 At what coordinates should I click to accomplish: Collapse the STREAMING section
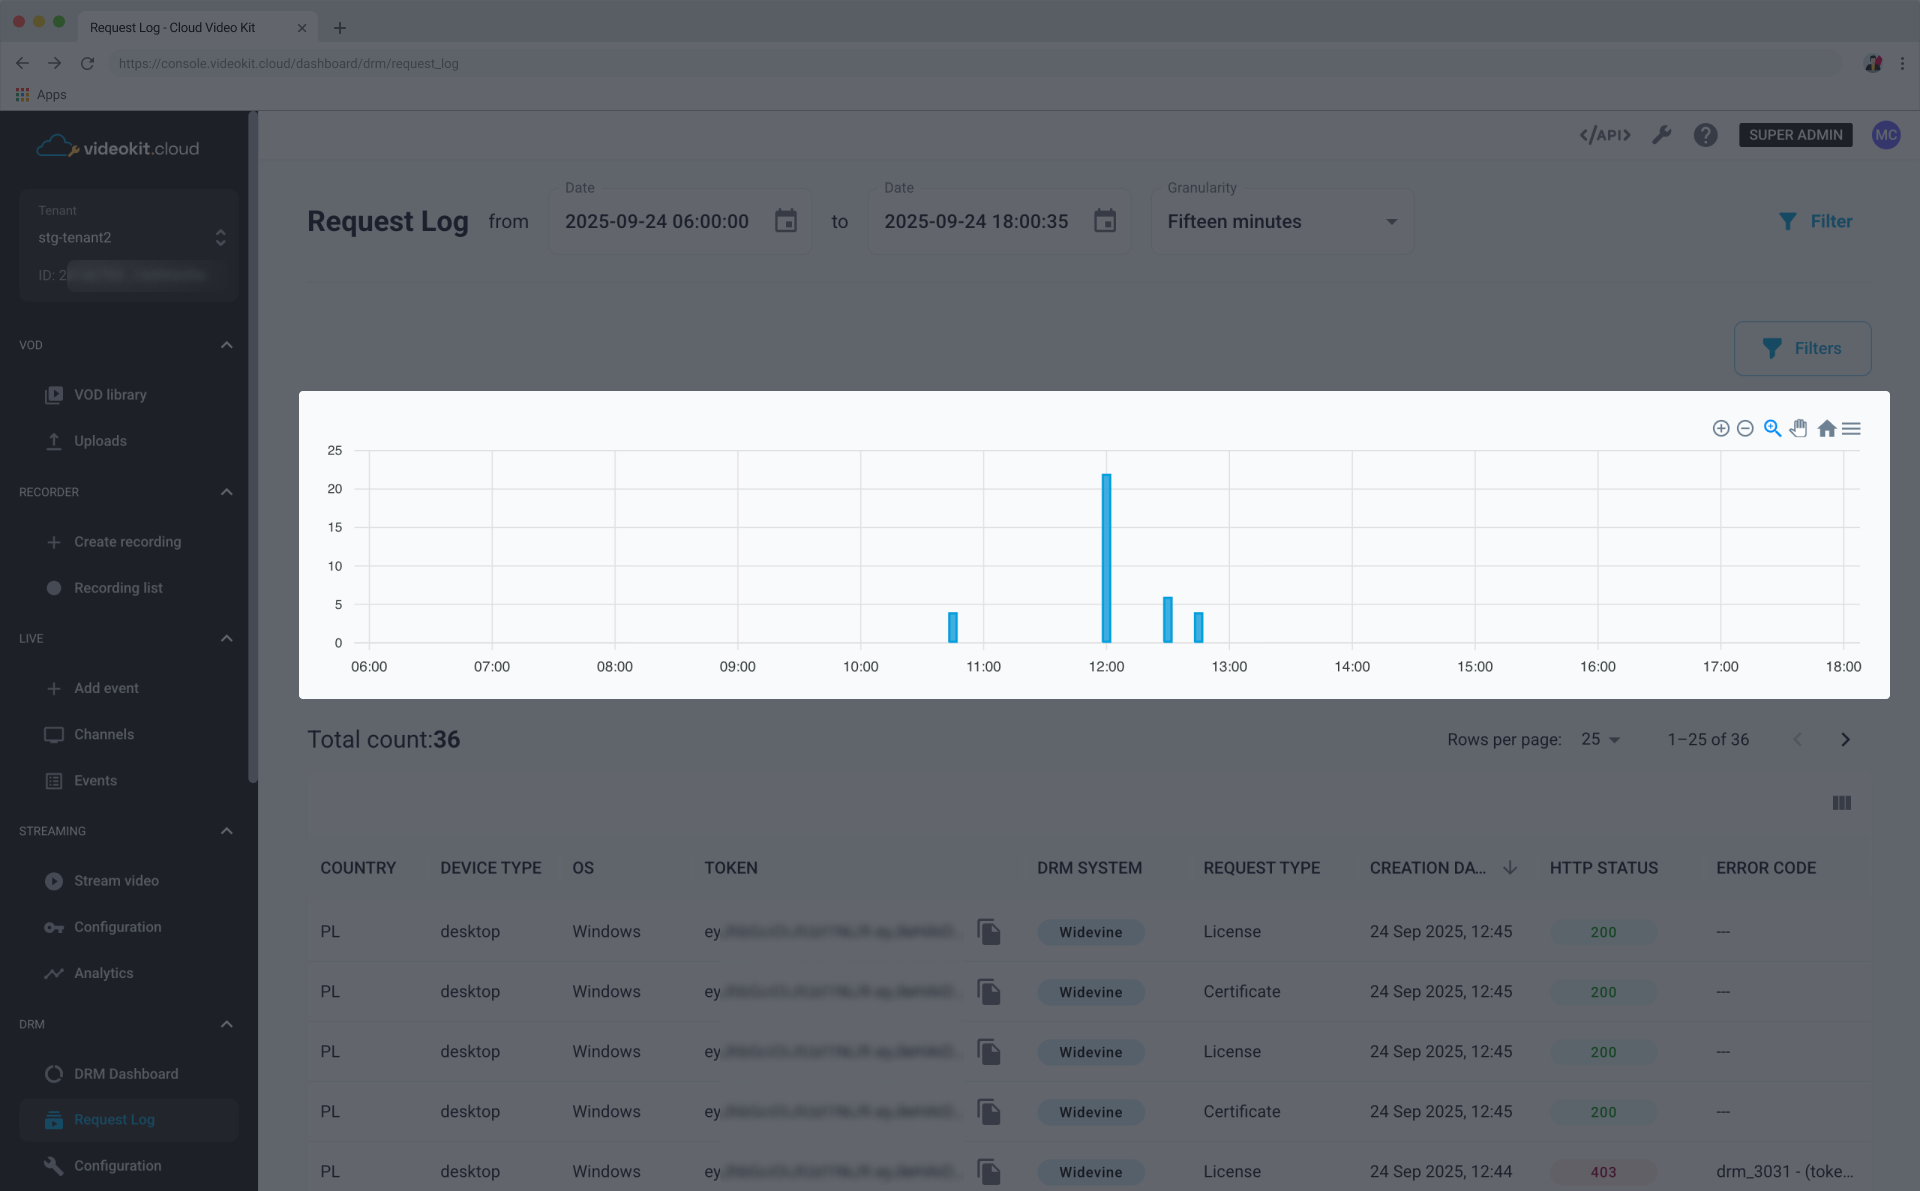coord(226,831)
